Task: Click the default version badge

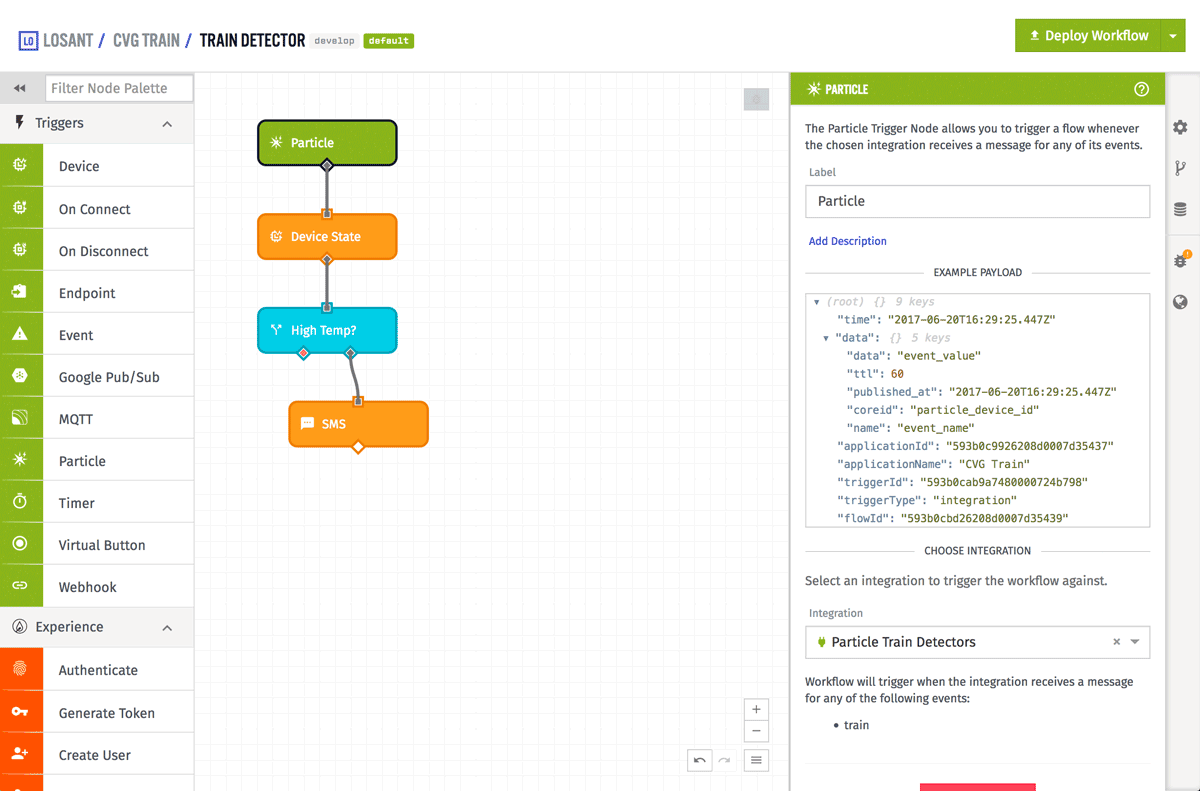Action: [388, 41]
